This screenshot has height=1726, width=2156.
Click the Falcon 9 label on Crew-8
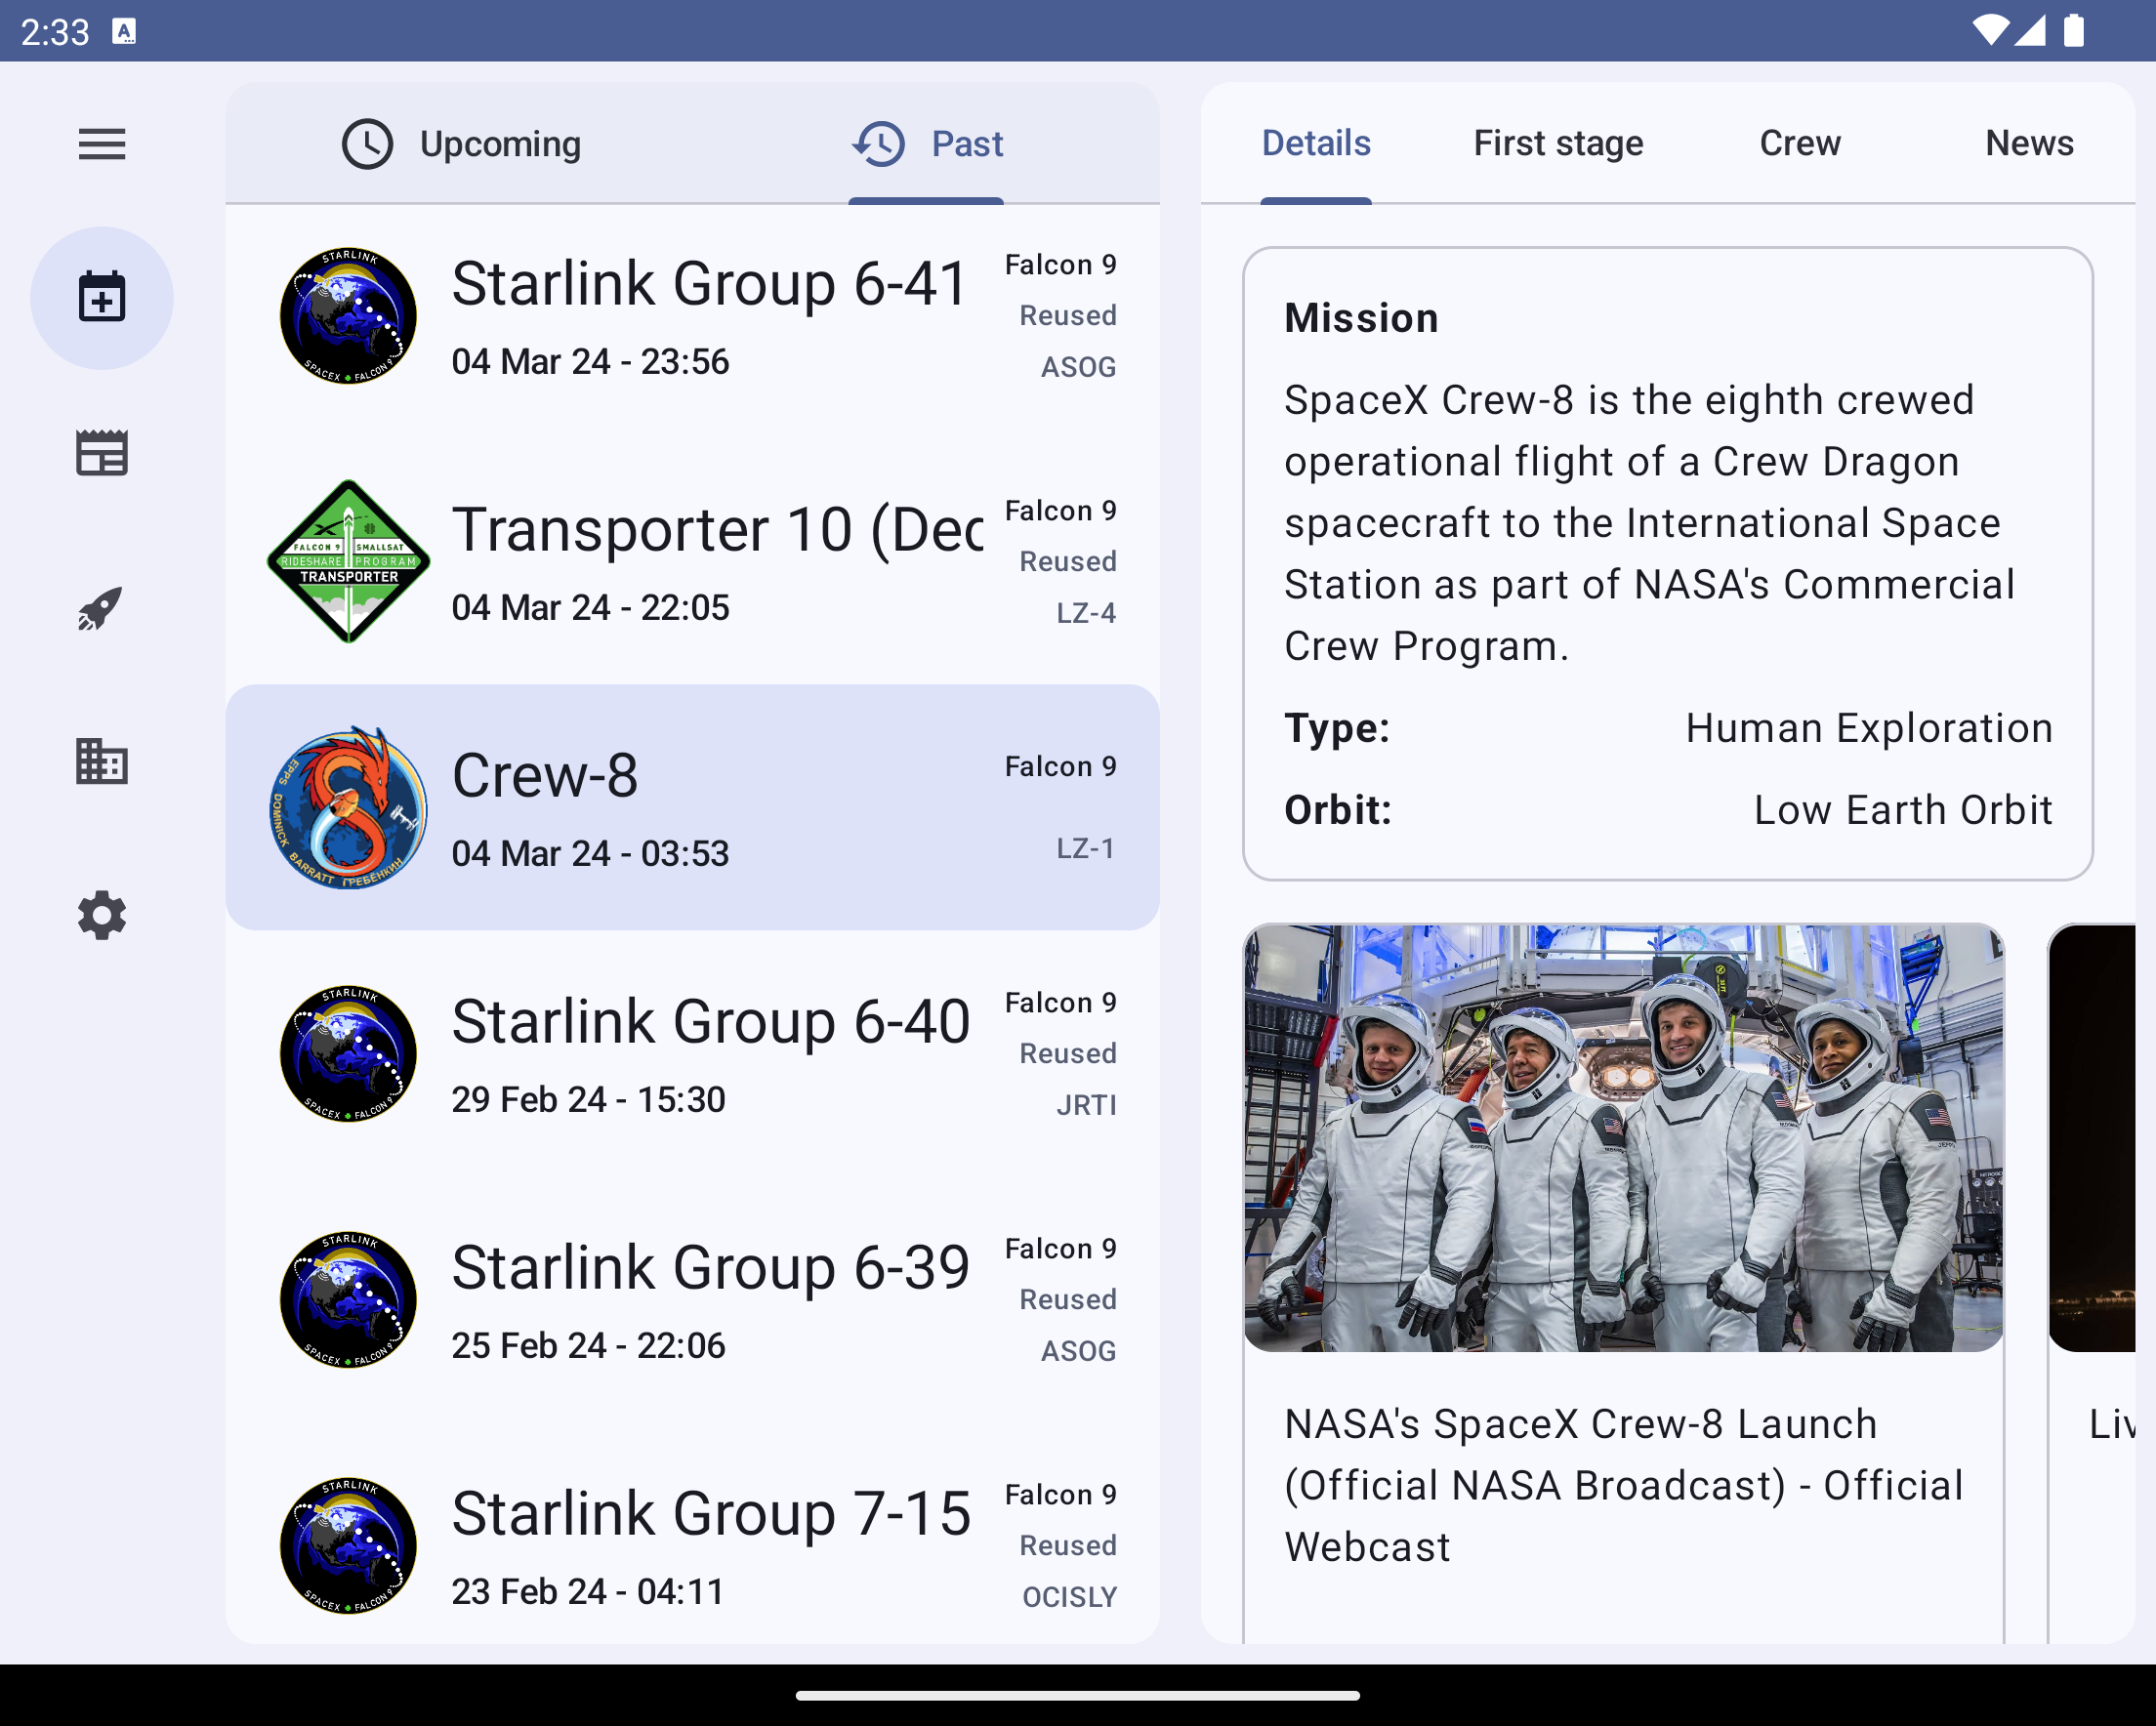pyautogui.click(x=1061, y=767)
